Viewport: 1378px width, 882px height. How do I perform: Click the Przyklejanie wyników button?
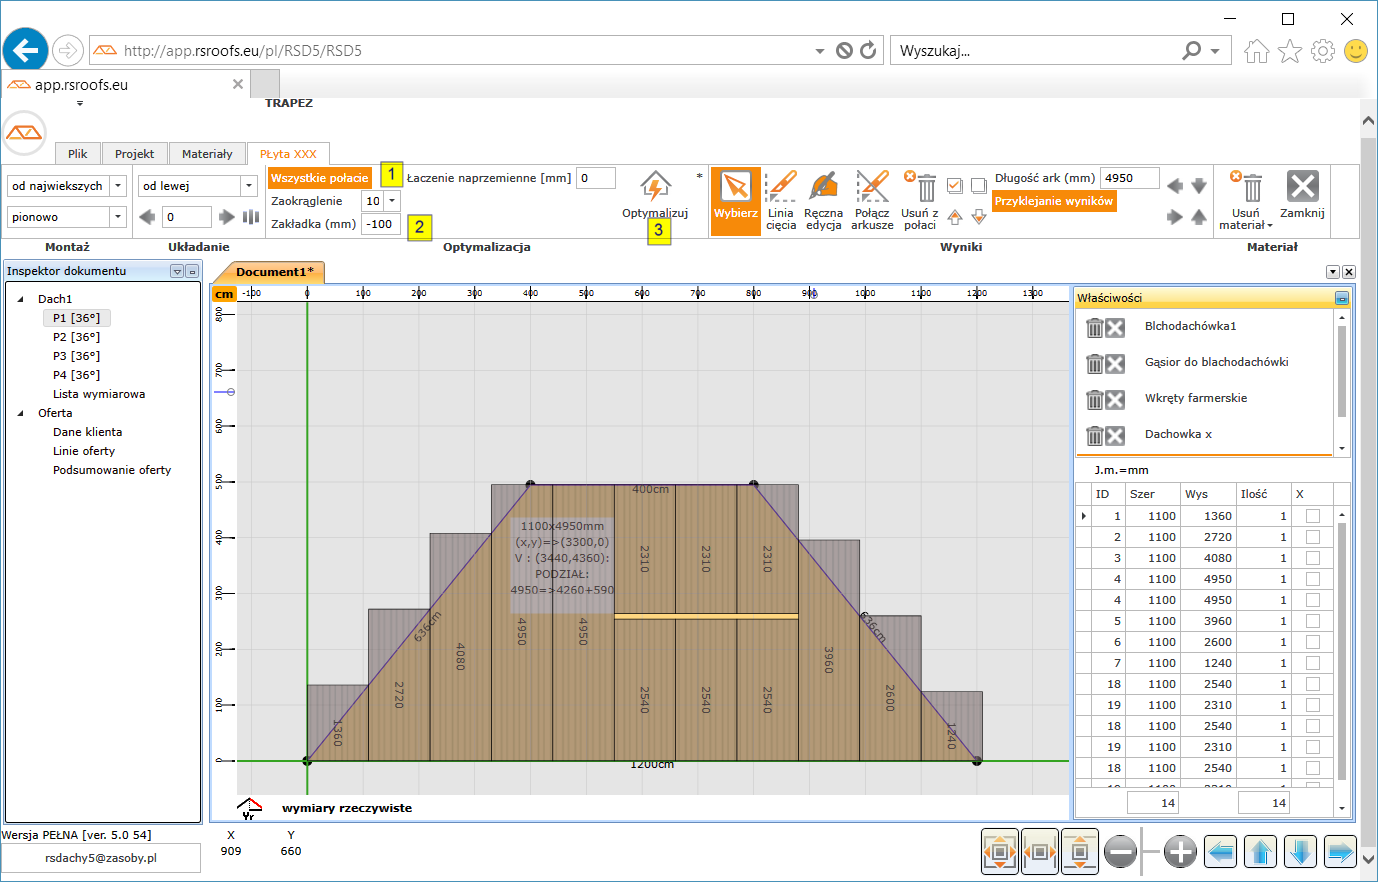click(x=1053, y=201)
